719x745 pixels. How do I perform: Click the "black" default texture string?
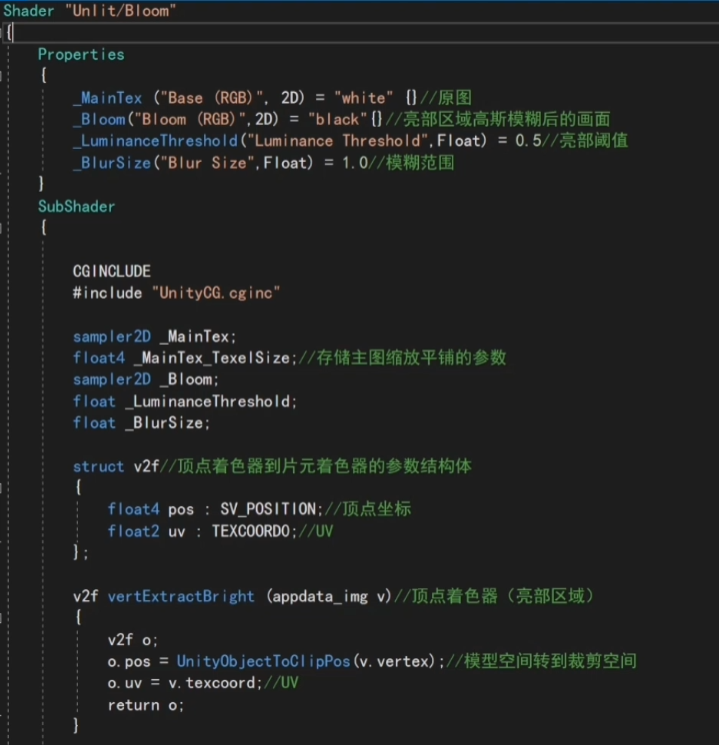pos(337,119)
